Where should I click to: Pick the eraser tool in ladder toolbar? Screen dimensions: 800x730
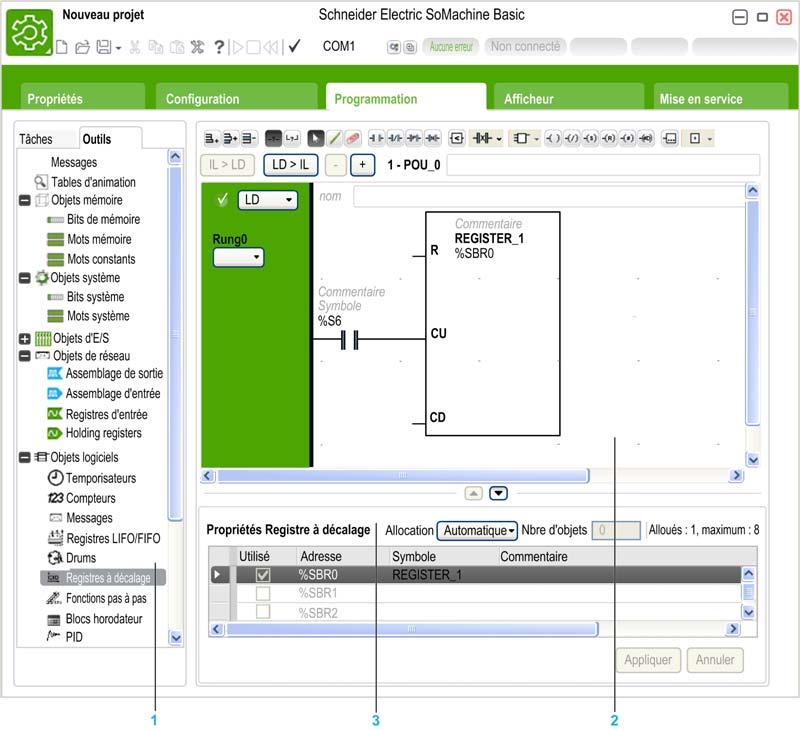[x=352, y=138]
